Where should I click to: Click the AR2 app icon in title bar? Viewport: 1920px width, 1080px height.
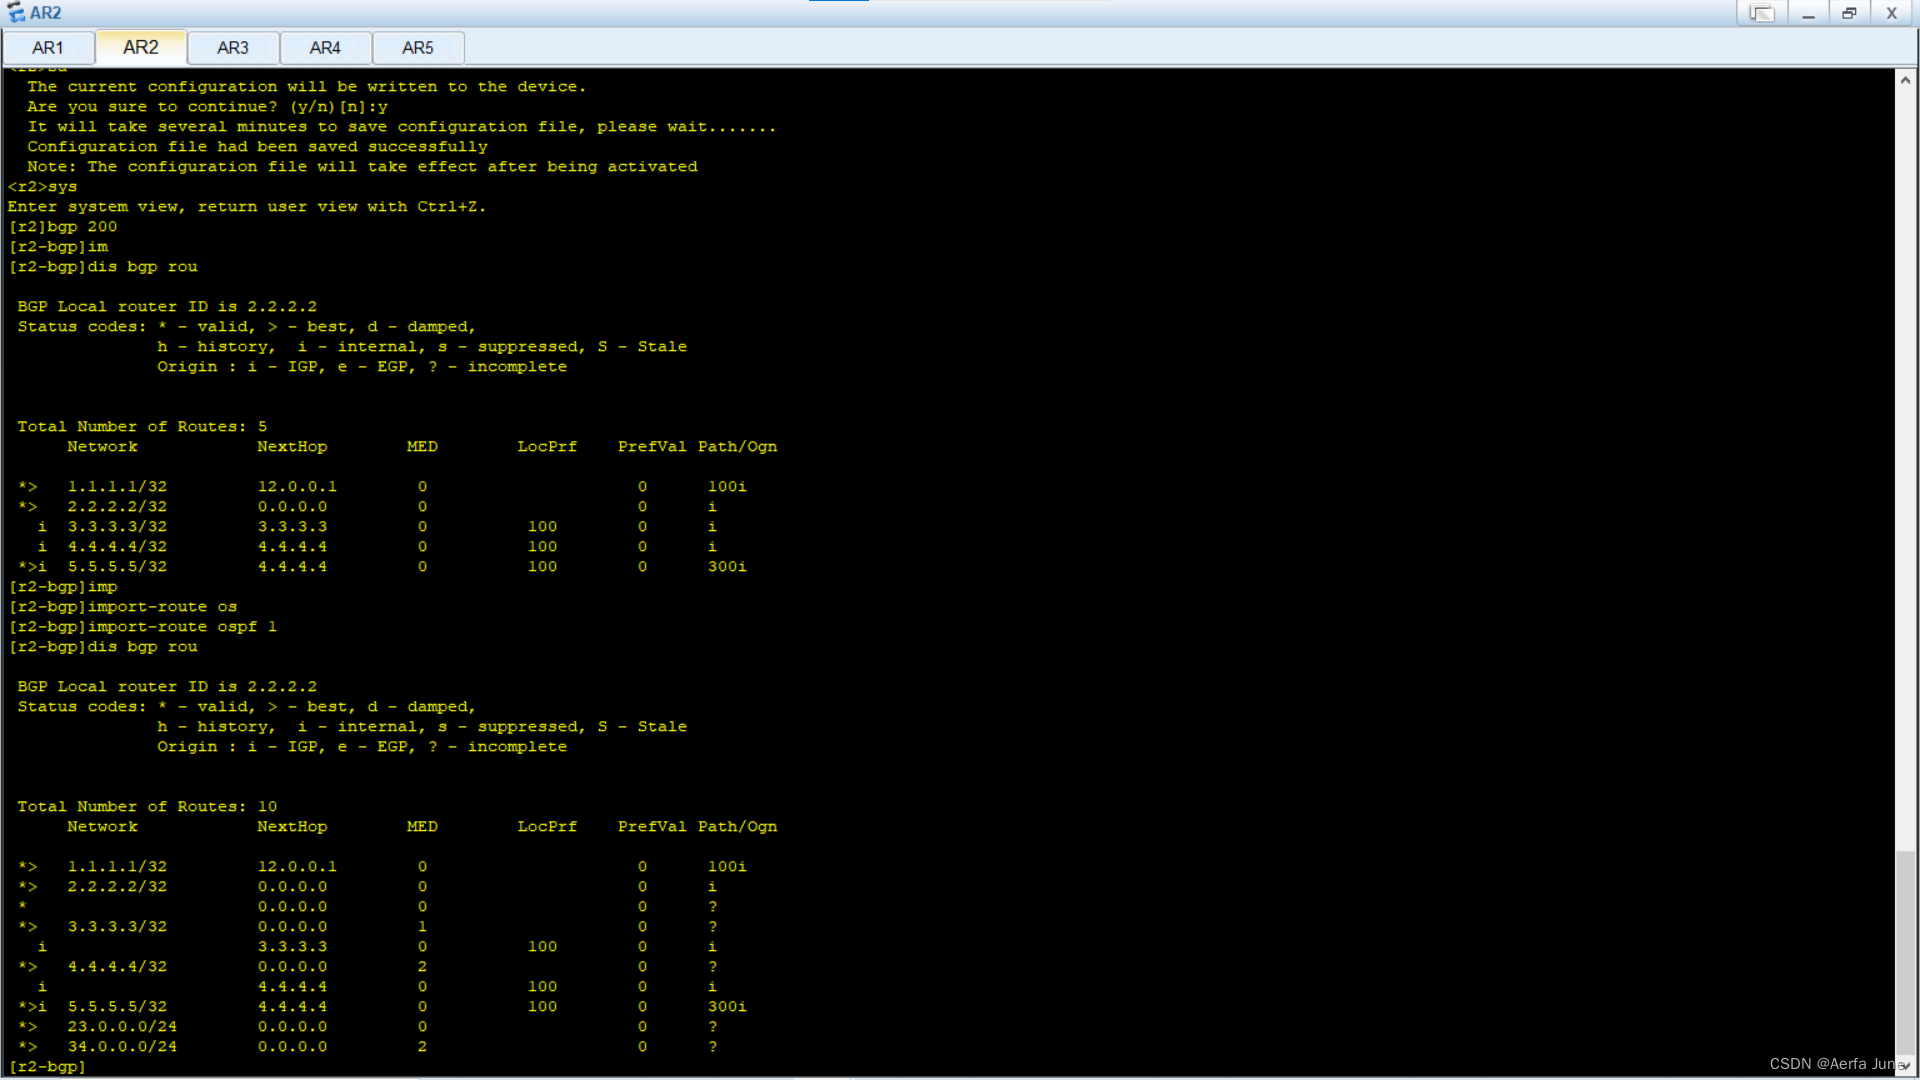[16, 13]
